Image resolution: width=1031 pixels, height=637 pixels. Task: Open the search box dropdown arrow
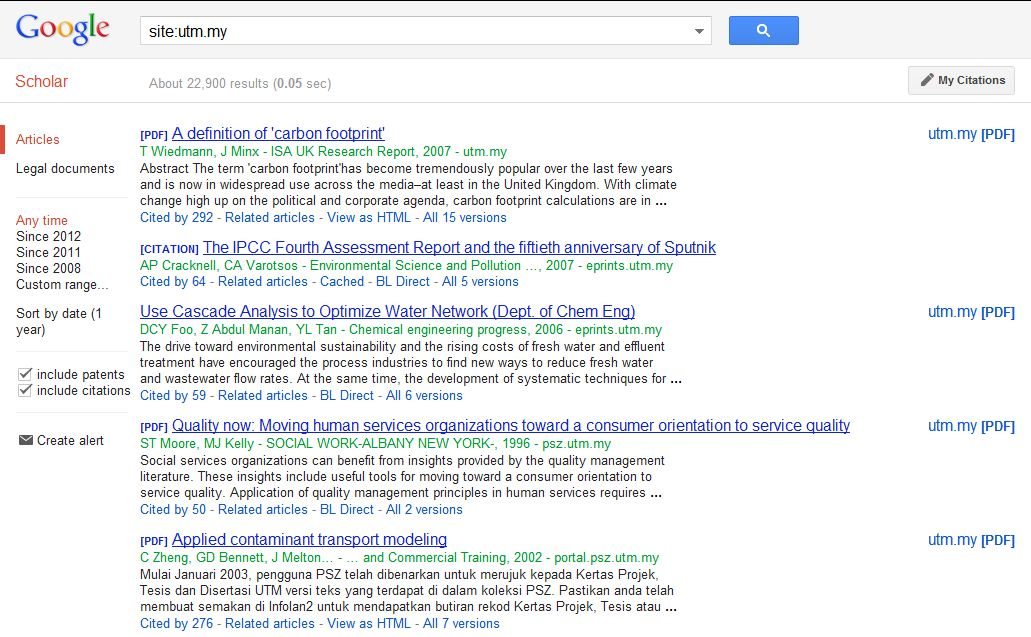(x=699, y=31)
